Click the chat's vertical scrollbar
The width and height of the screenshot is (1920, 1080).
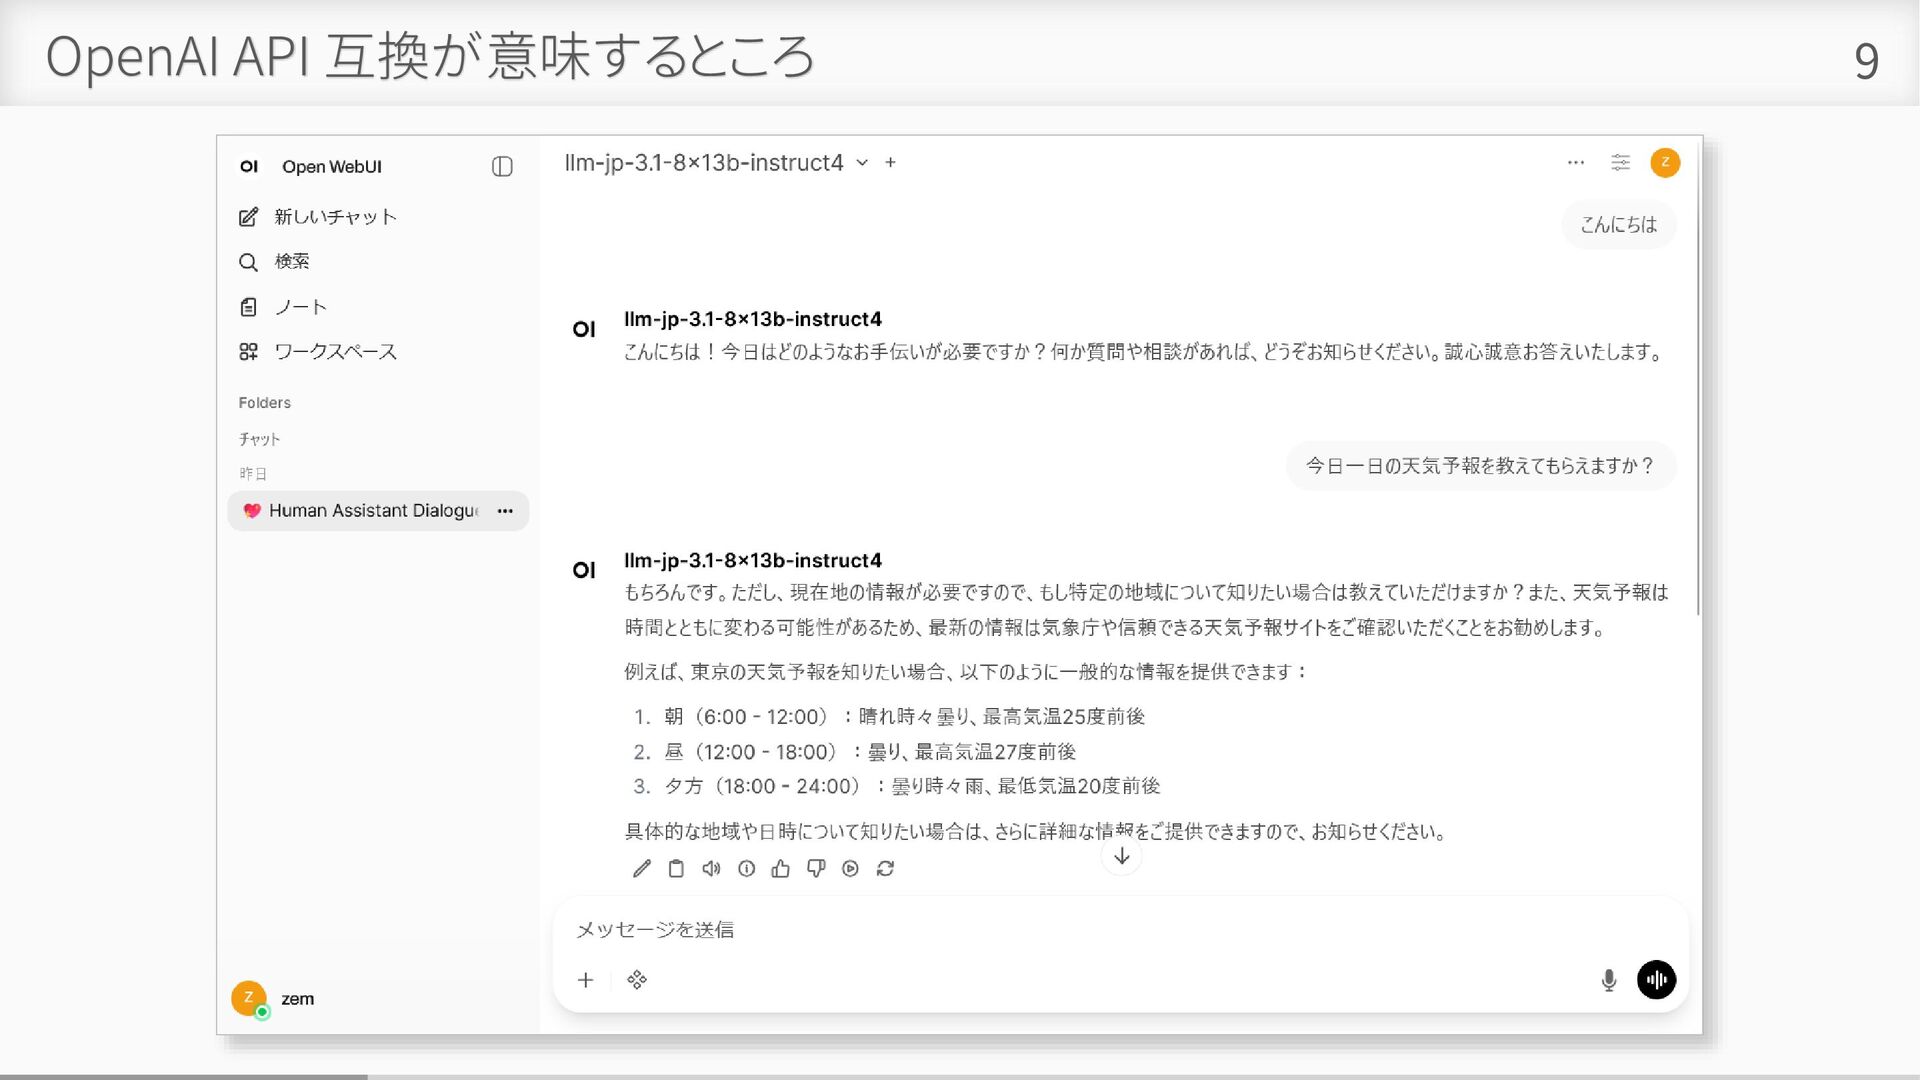1697,400
